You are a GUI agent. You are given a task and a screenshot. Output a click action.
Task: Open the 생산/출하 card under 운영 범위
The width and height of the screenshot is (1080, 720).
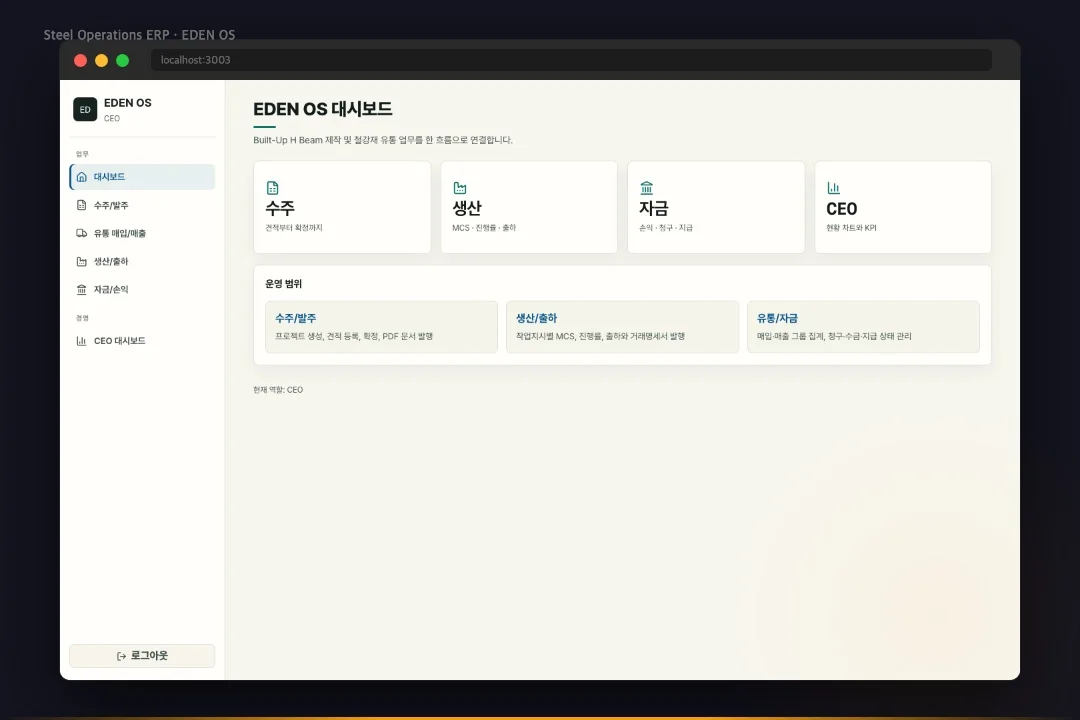[623, 327]
